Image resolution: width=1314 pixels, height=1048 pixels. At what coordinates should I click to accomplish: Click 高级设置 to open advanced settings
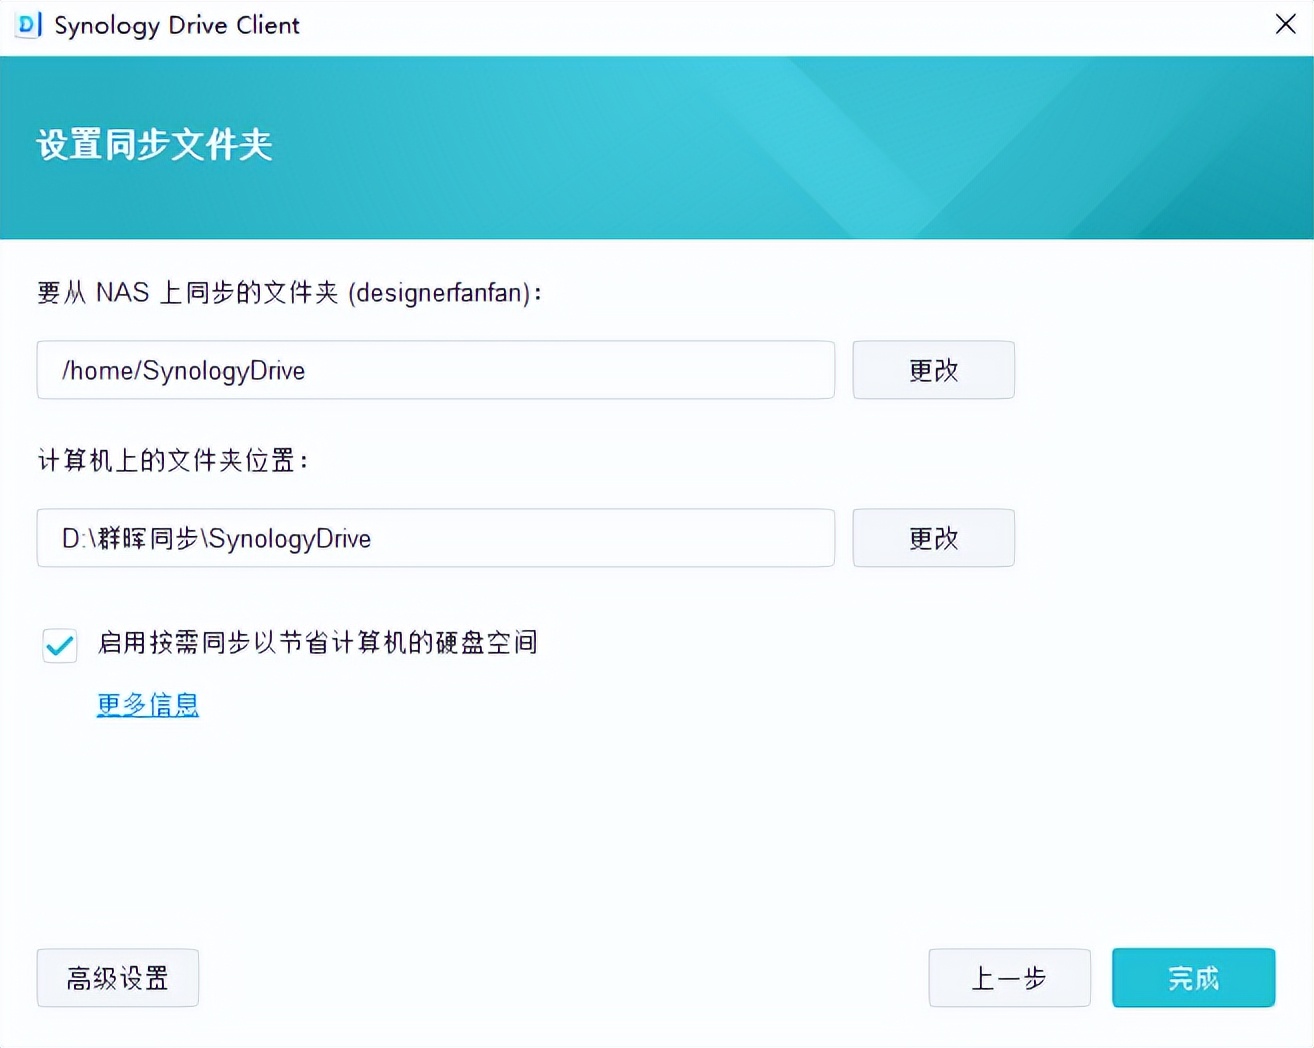(117, 978)
